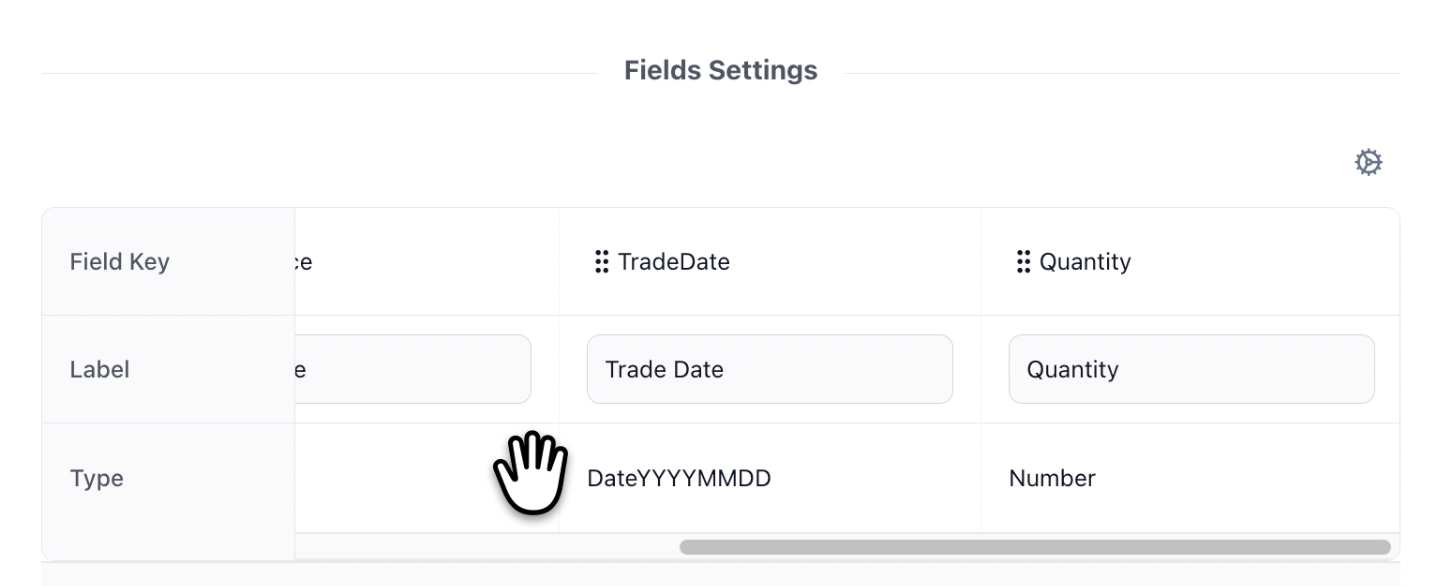1448x586 pixels.
Task: Click the Label row header
Action: 100,369
